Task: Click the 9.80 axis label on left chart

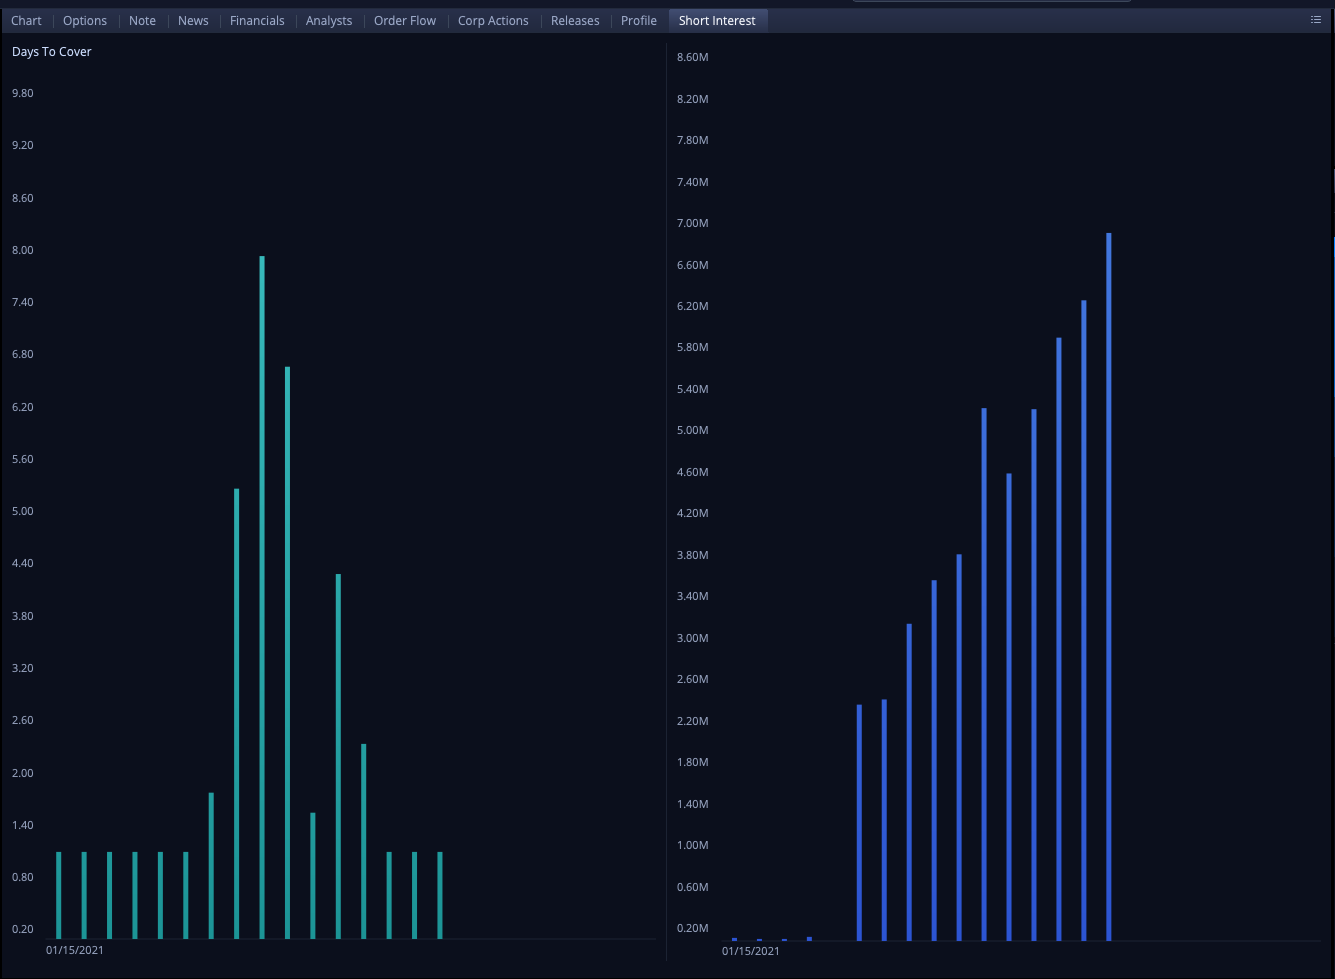Action: click(22, 93)
